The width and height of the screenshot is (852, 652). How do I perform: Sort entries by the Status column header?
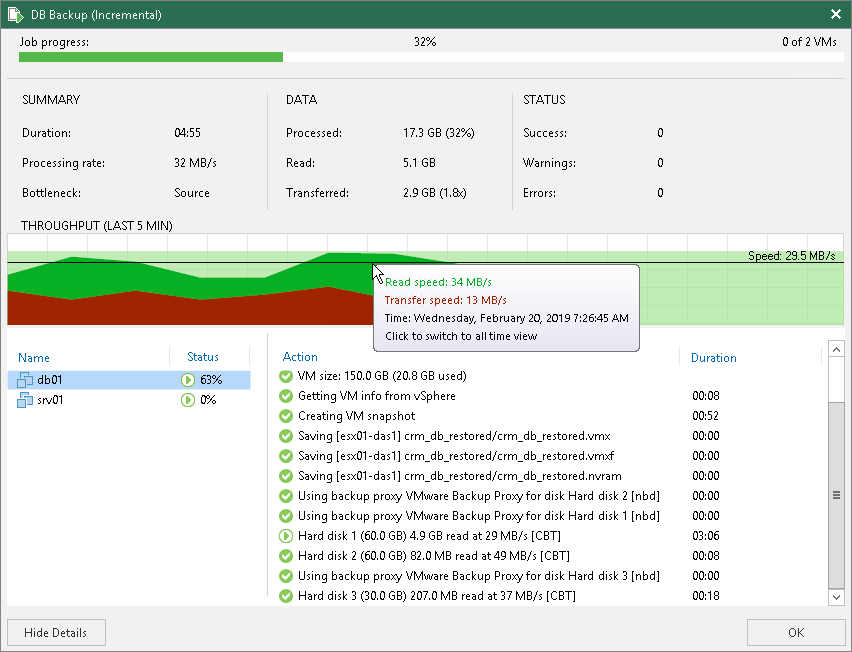[x=203, y=357]
